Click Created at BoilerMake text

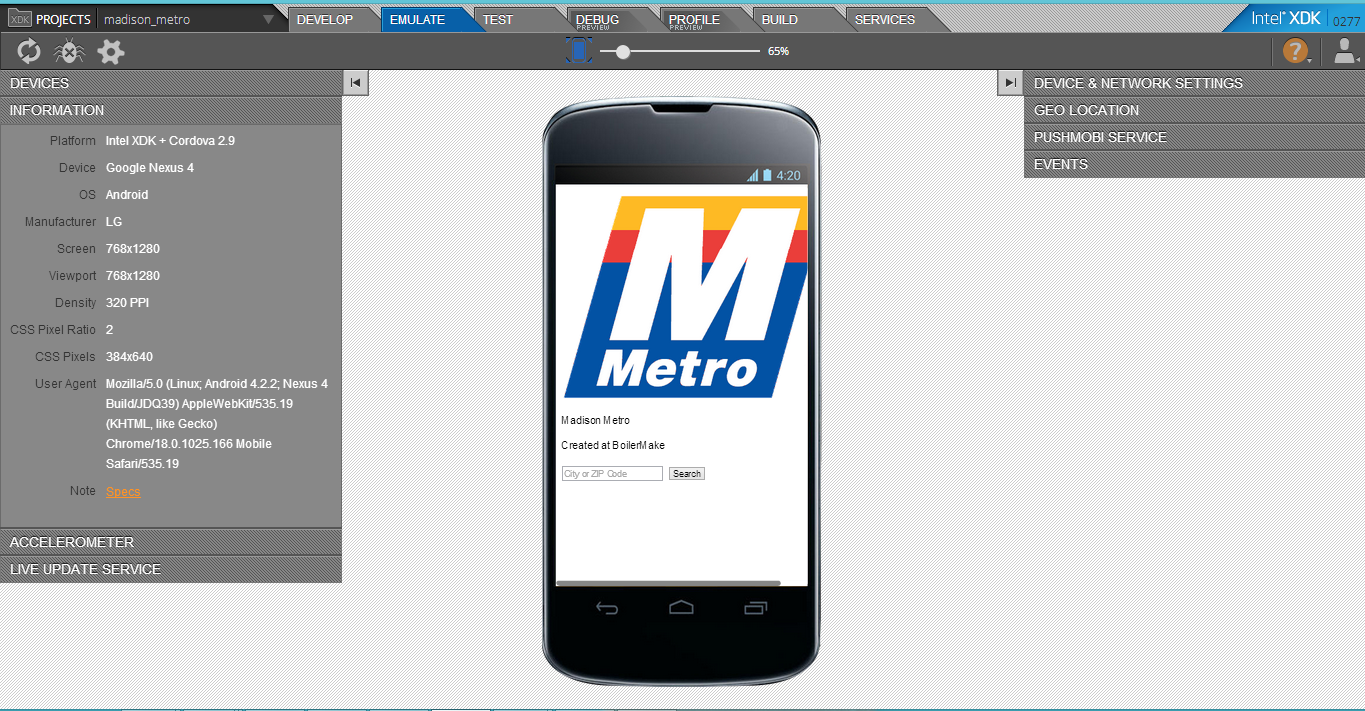pyautogui.click(x=613, y=446)
